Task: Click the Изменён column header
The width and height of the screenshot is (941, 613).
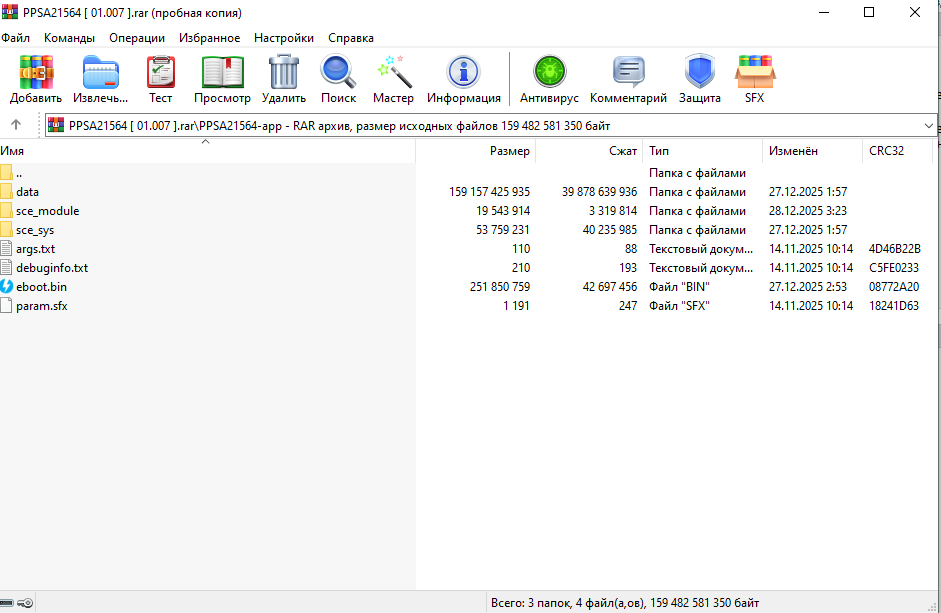Action: click(793, 151)
